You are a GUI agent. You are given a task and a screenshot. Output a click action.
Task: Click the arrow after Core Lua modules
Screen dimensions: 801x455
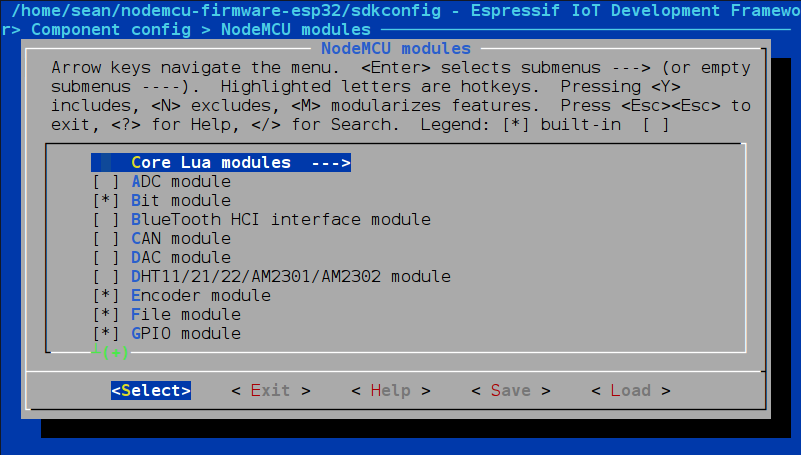click(x=331, y=163)
